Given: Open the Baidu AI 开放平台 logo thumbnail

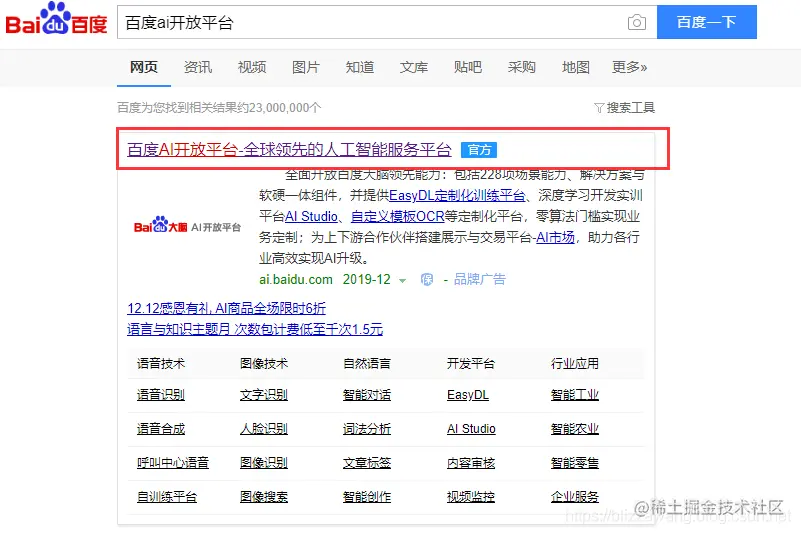Looking at the screenshot, I should click(187, 225).
